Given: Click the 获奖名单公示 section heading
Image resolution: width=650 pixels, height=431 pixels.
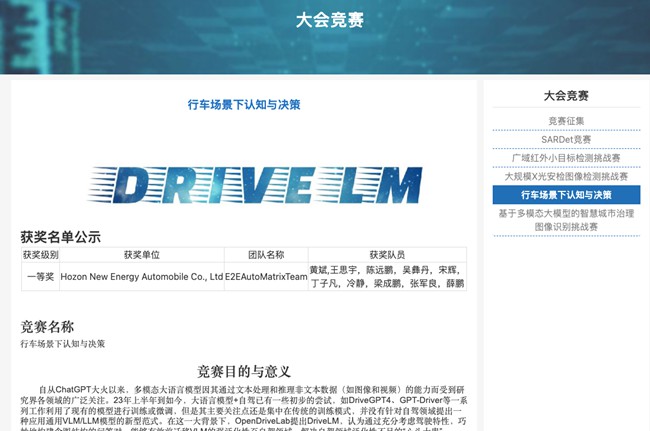Looking at the screenshot, I should (x=61, y=237).
